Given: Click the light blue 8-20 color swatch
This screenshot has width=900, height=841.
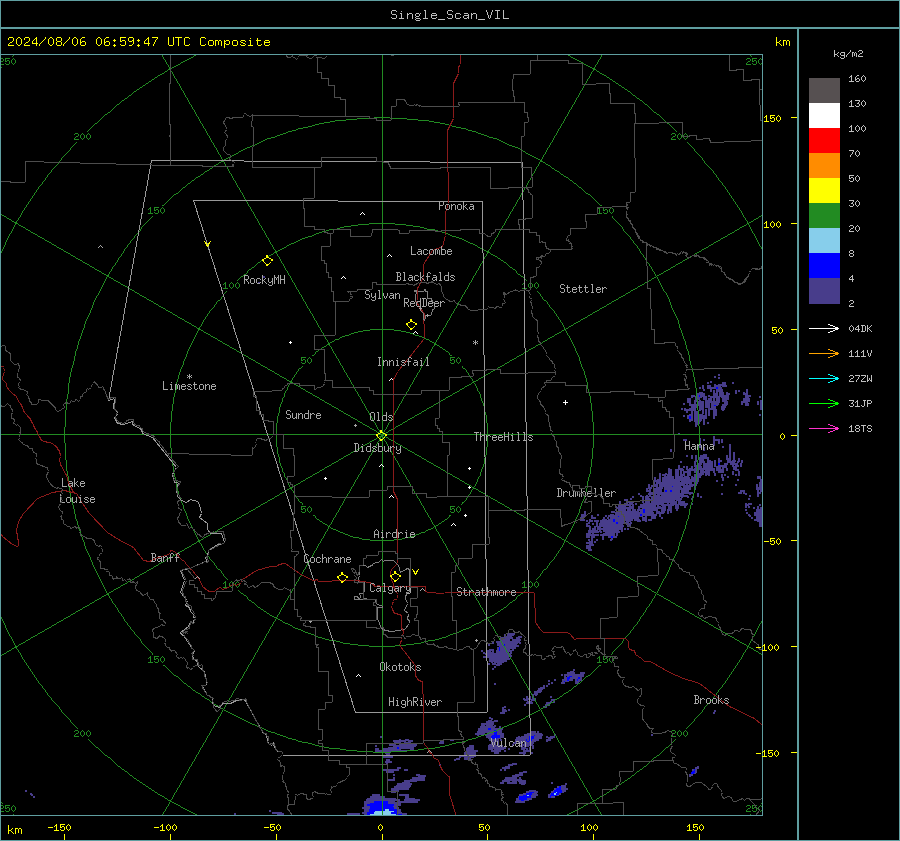Looking at the screenshot, I should 824,241.
